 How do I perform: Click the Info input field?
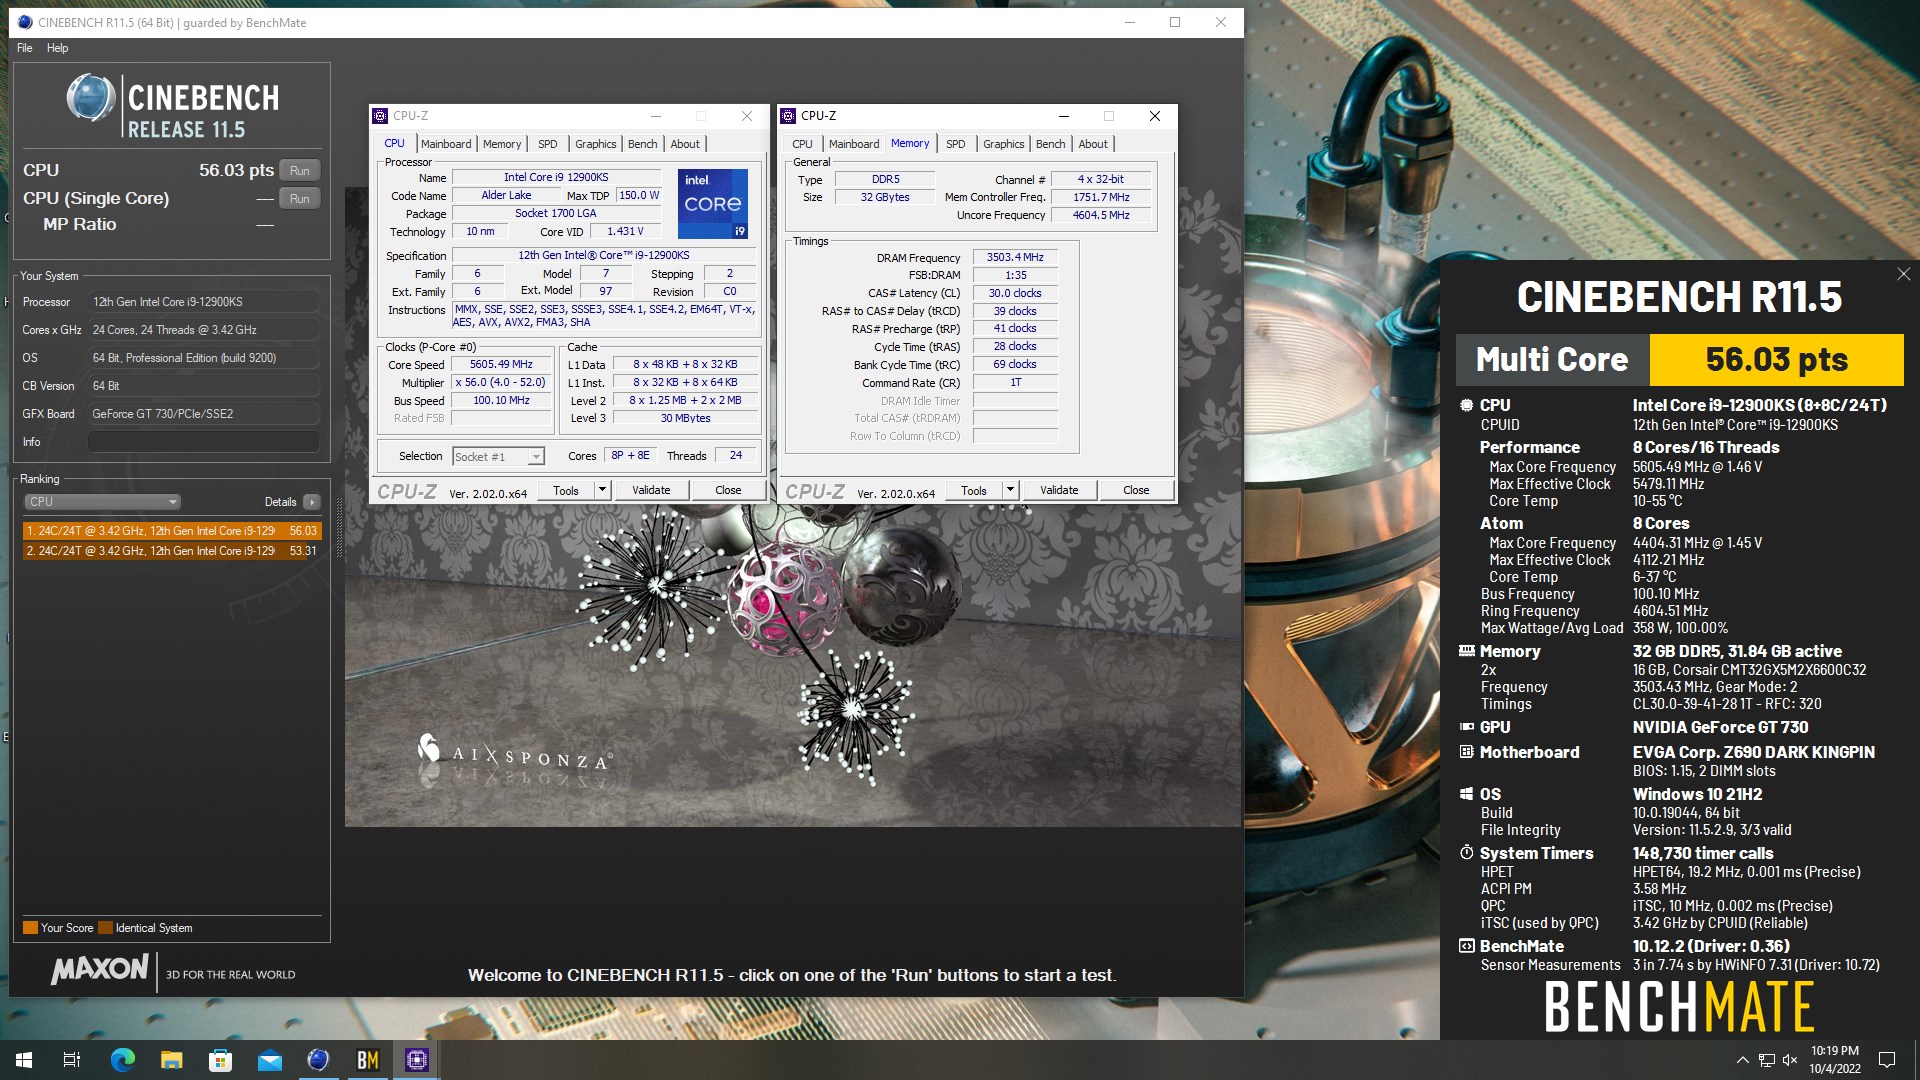tap(204, 442)
